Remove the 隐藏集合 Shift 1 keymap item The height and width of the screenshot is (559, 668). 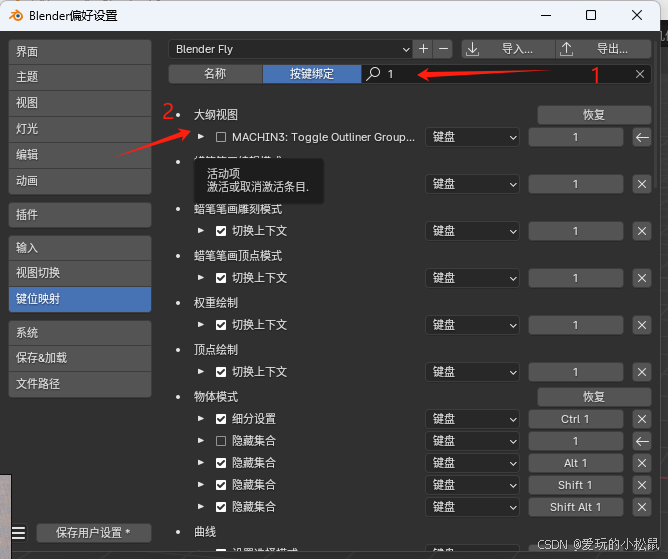pos(642,485)
